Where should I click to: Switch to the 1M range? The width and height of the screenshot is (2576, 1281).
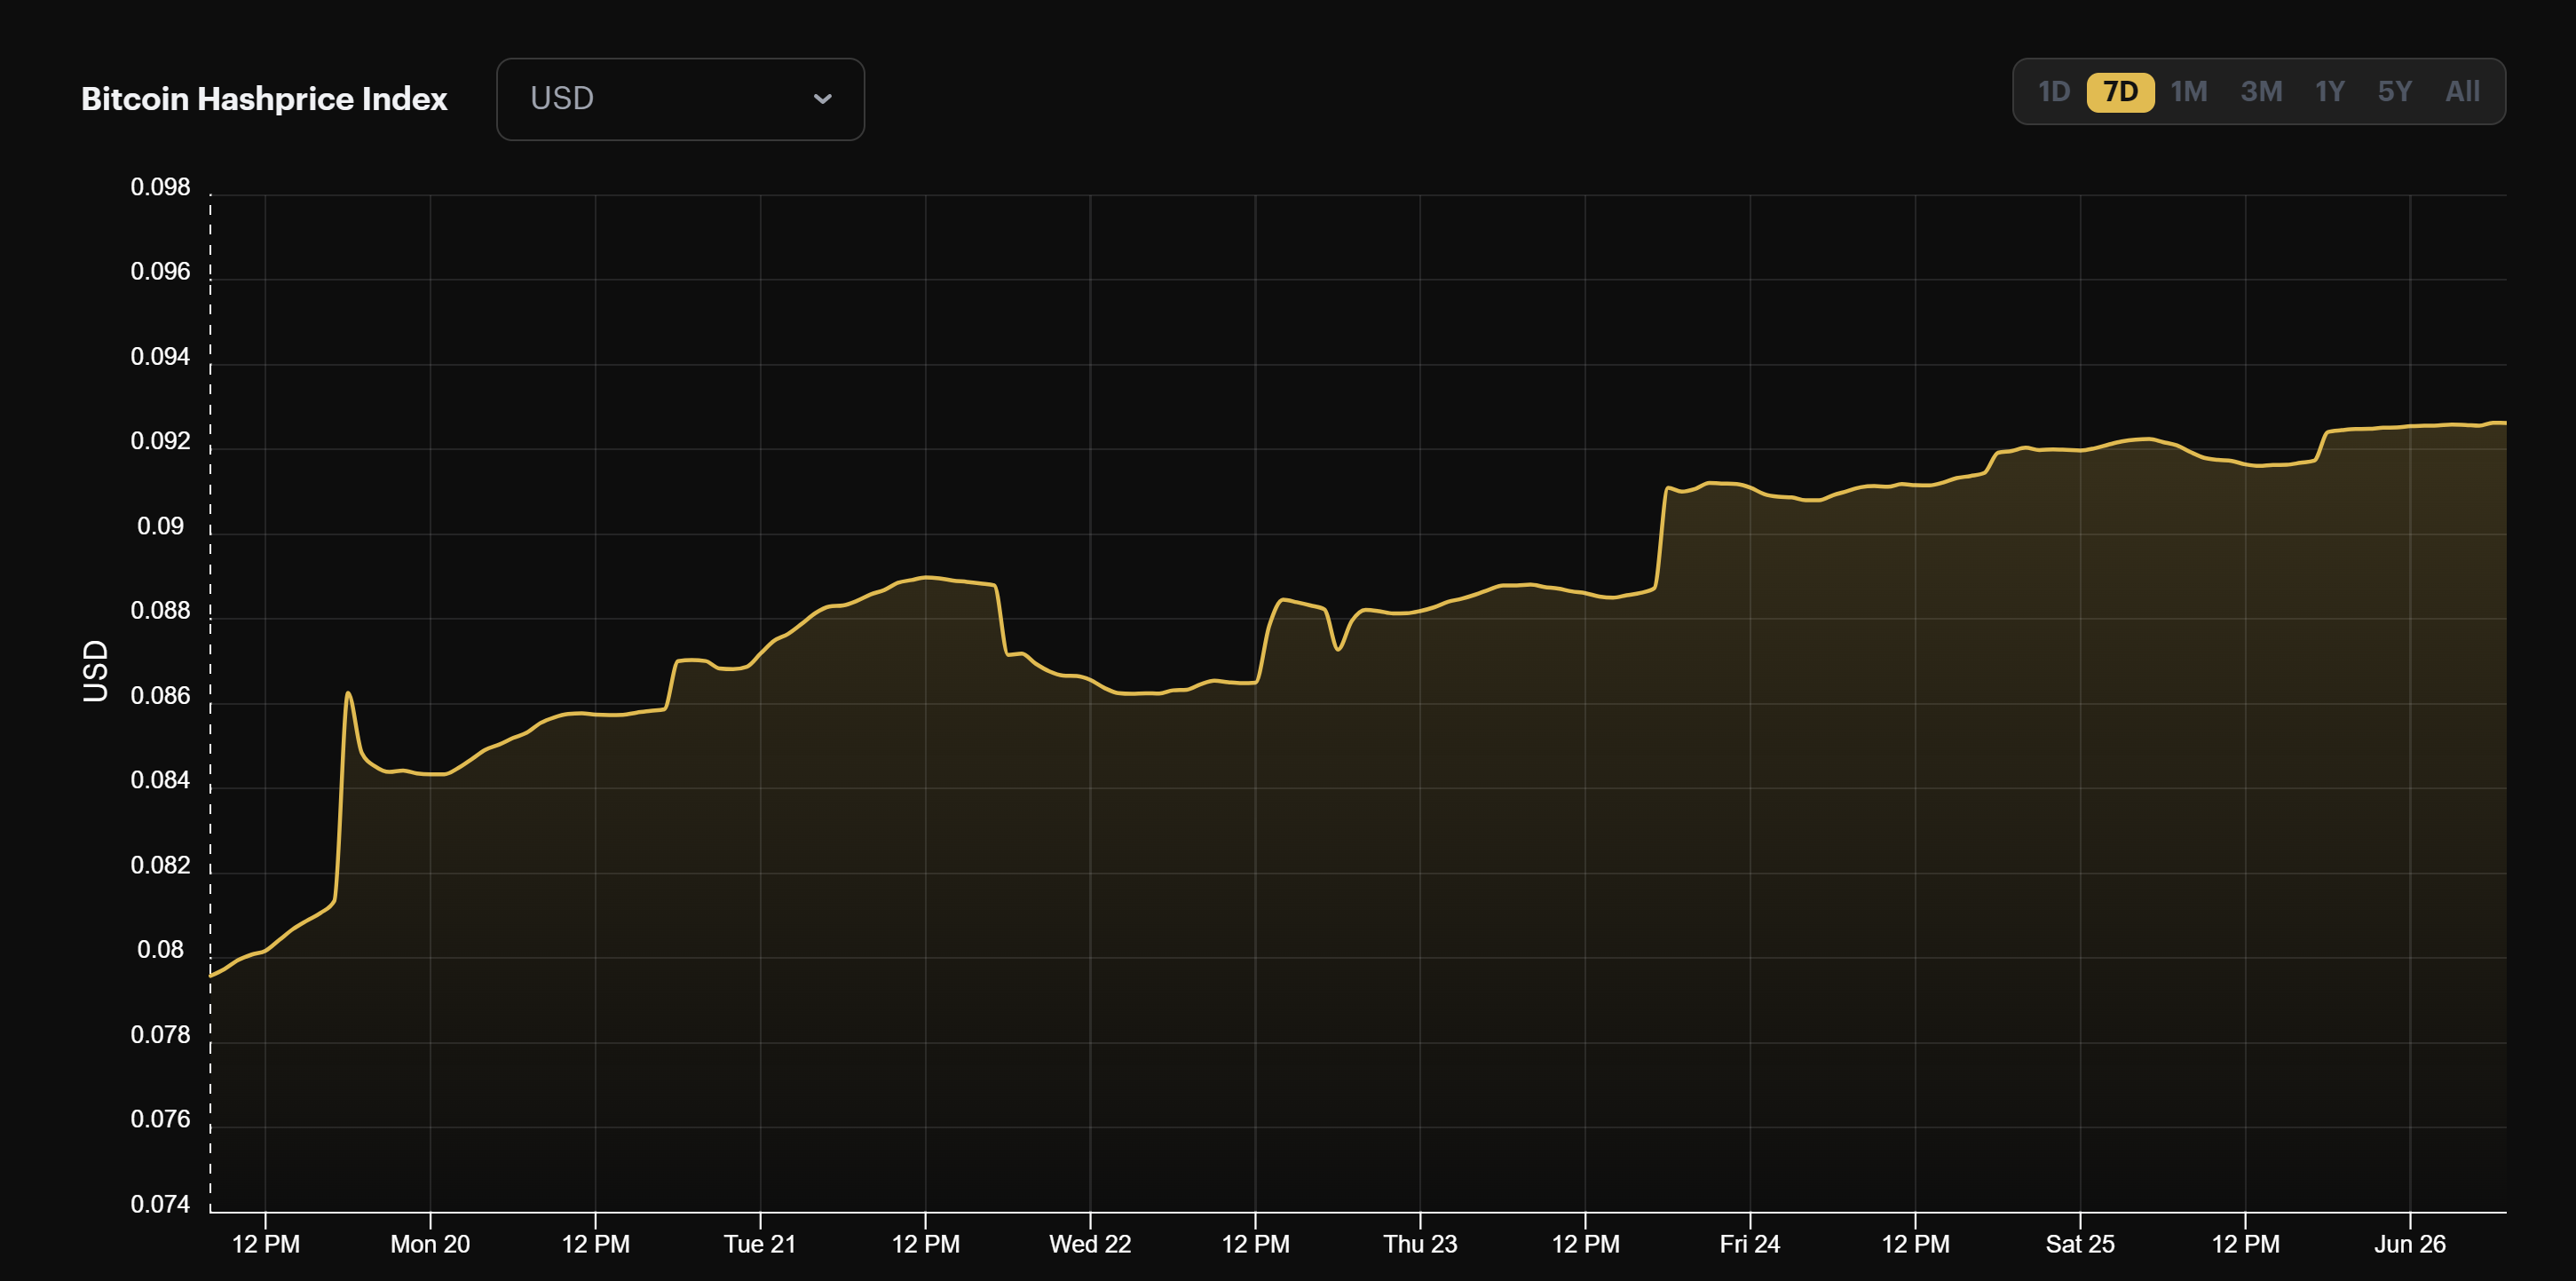click(x=2189, y=92)
